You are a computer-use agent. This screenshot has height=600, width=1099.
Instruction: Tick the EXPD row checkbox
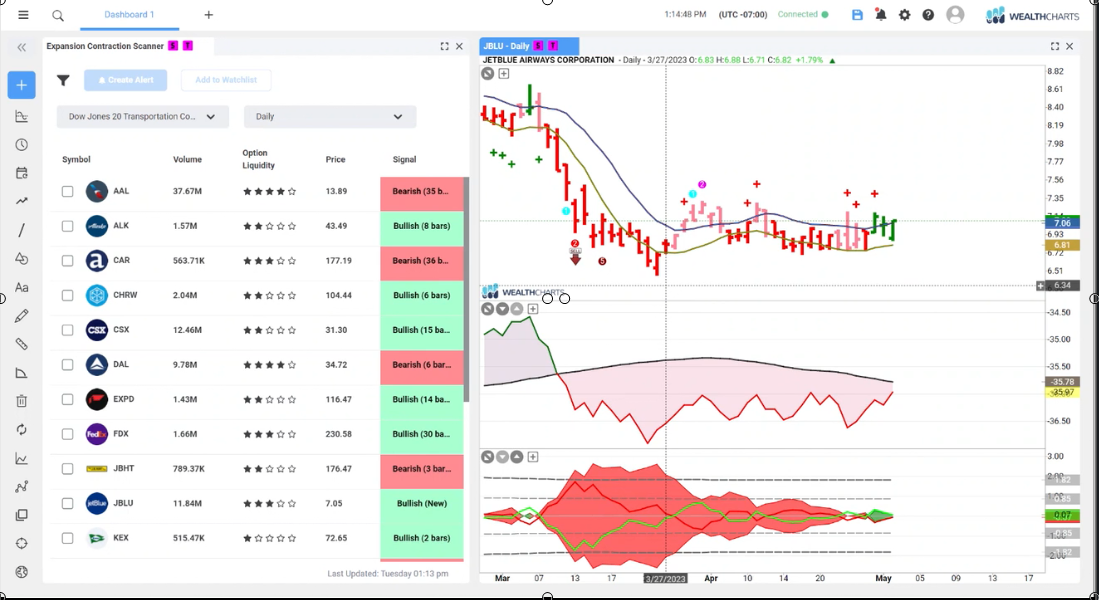(67, 400)
